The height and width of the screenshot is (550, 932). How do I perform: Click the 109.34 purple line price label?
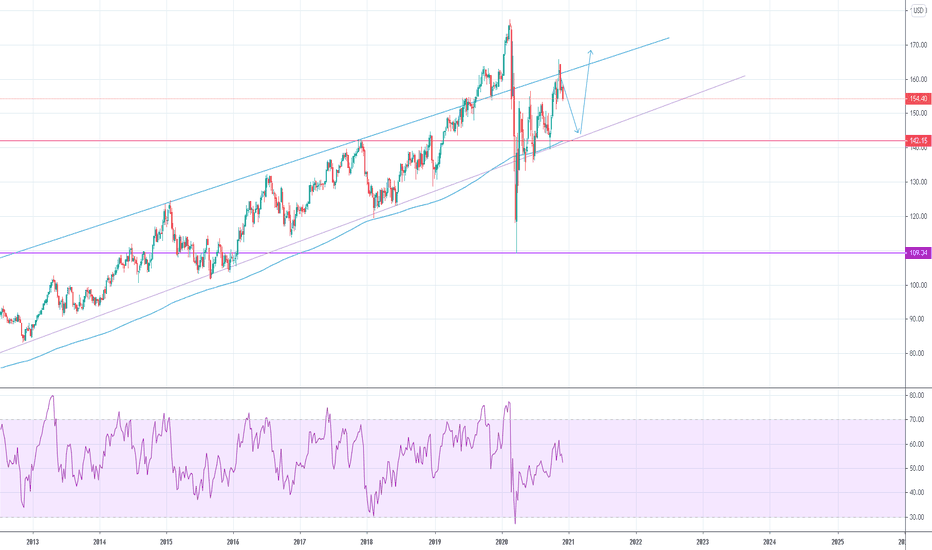pyautogui.click(x=918, y=253)
